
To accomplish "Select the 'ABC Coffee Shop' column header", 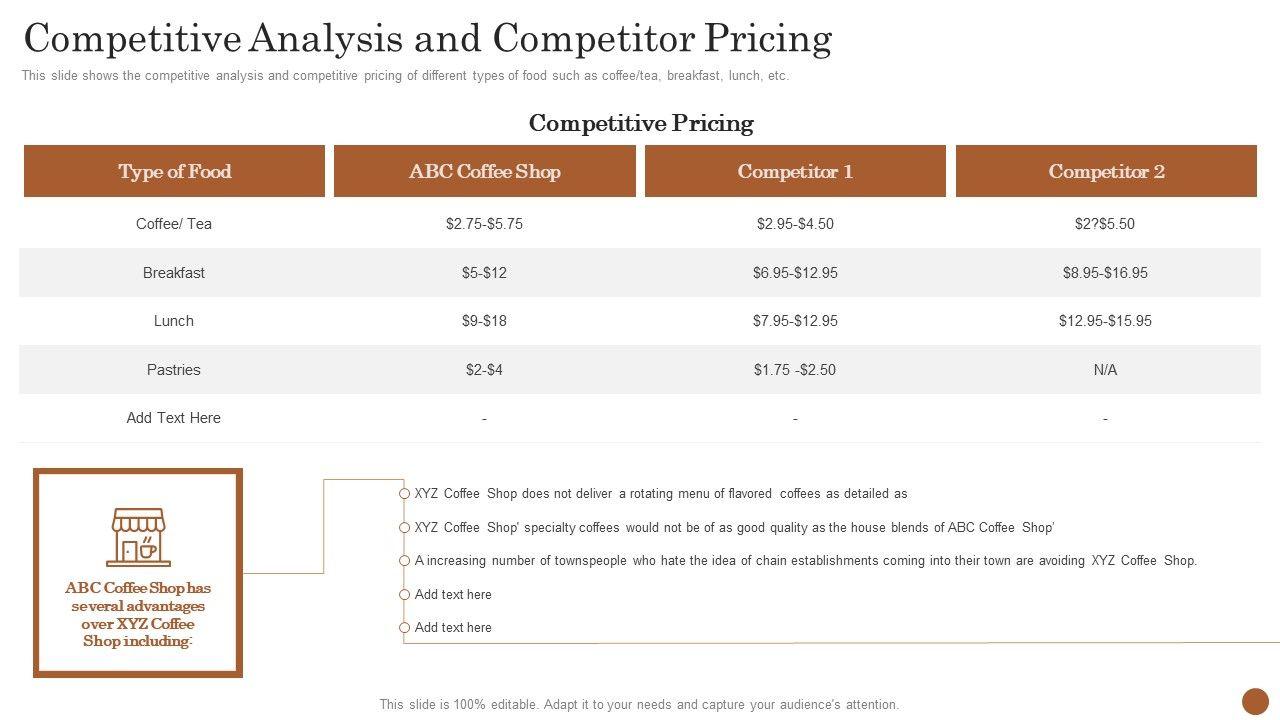I will tap(484, 171).
